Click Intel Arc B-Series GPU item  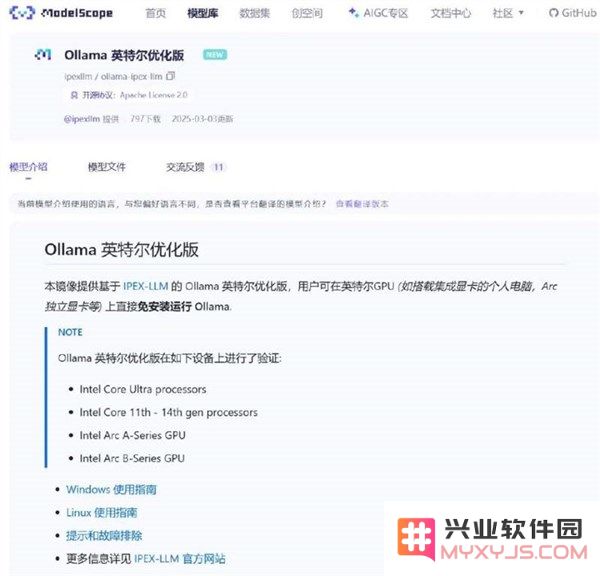[x=132, y=459]
